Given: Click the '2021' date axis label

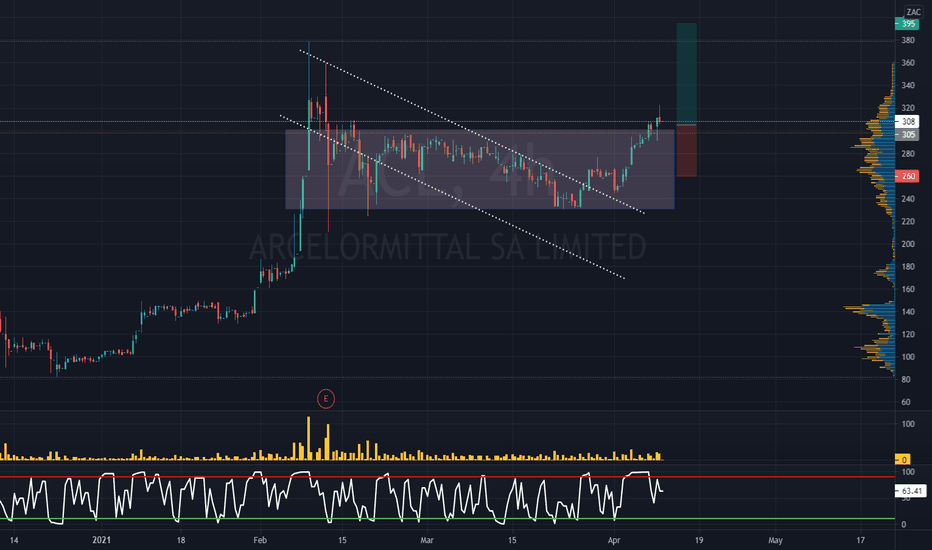Looking at the screenshot, I should (101, 540).
